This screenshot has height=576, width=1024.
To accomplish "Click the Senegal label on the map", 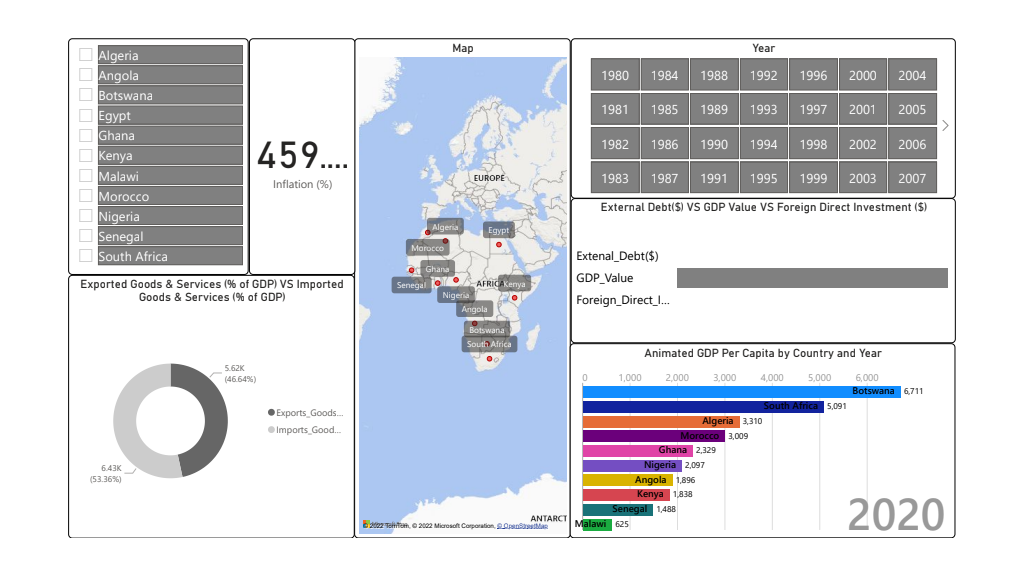I will coord(411,285).
